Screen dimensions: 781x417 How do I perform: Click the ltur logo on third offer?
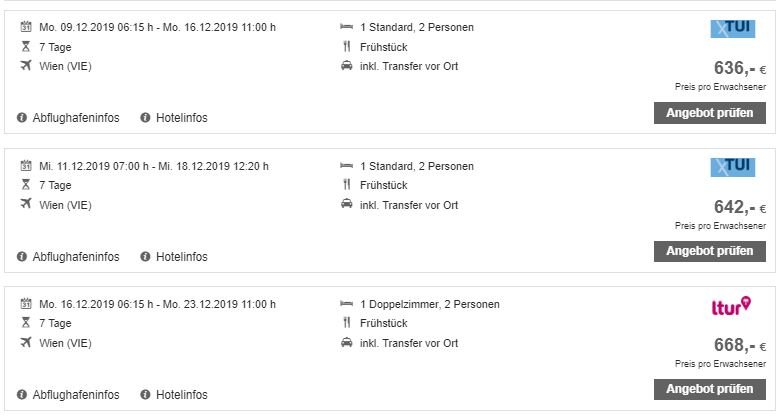point(731,306)
